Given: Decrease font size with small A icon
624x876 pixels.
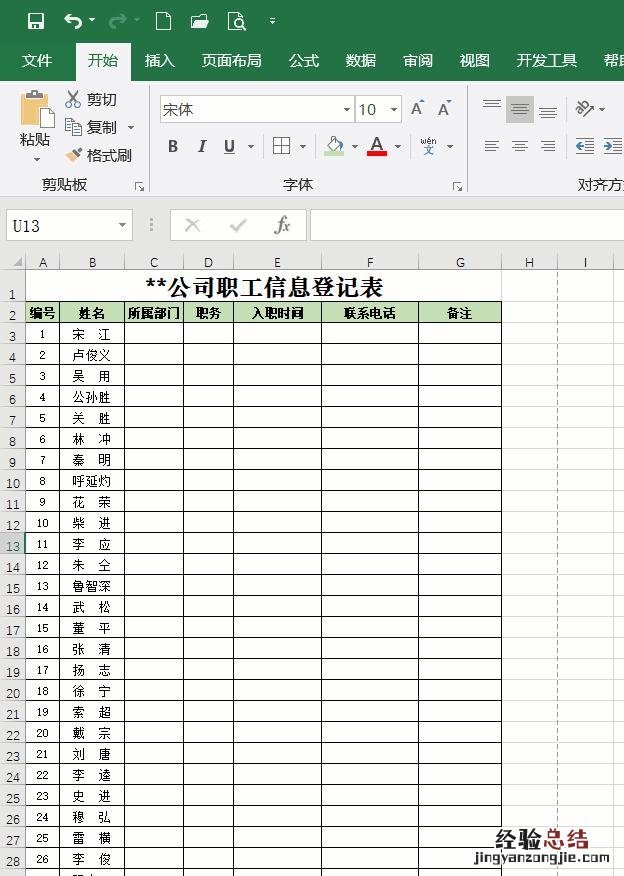Looking at the screenshot, I should click(445, 108).
